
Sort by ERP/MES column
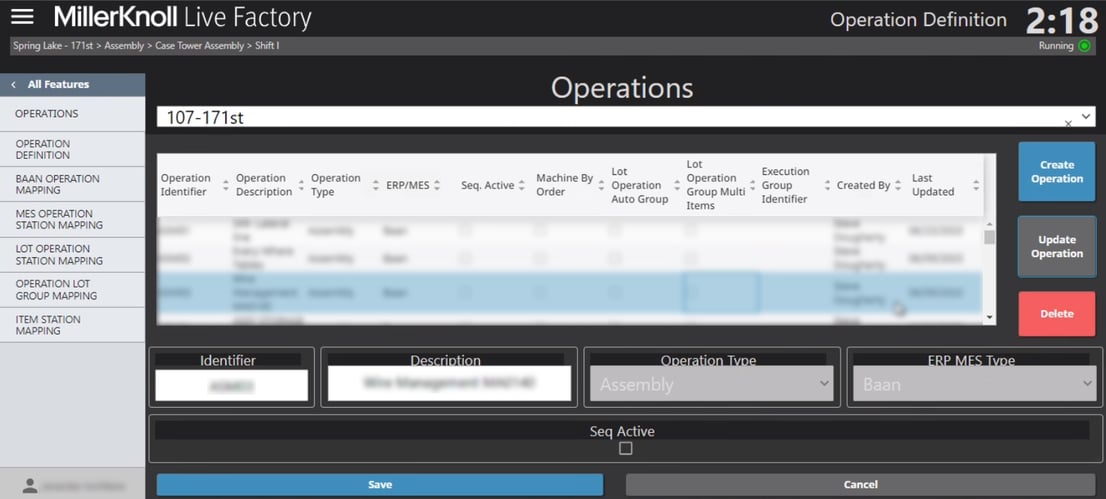tap(437, 185)
